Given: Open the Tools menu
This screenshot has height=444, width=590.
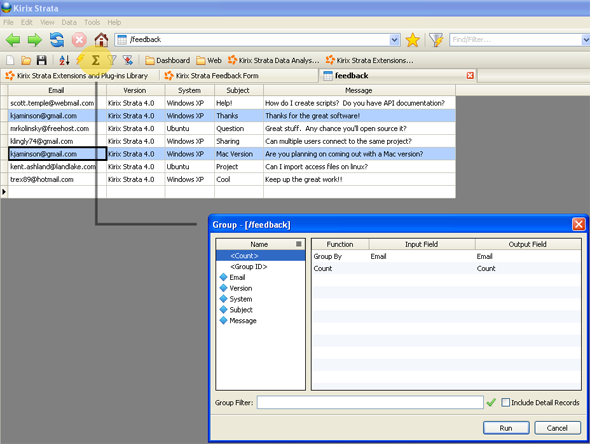Looking at the screenshot, I should [x=92, y=22].
